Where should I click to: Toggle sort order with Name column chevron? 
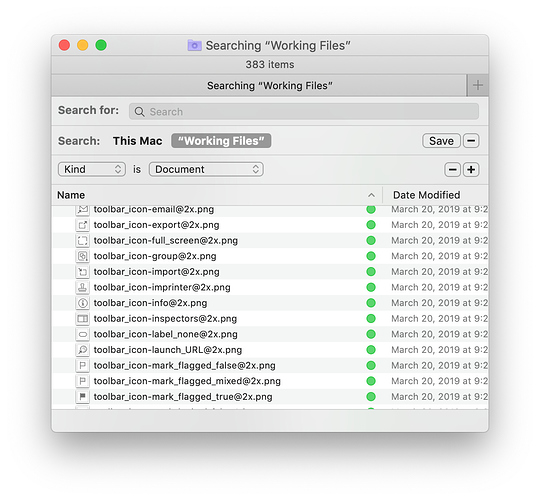click(x=371, y=195)
